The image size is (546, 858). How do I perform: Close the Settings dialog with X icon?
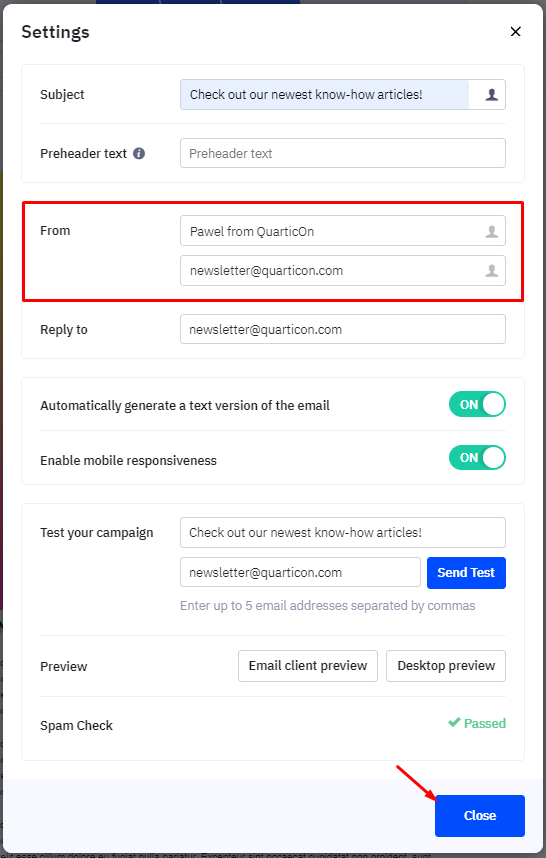pyautogui.click(x=515, y=32)
